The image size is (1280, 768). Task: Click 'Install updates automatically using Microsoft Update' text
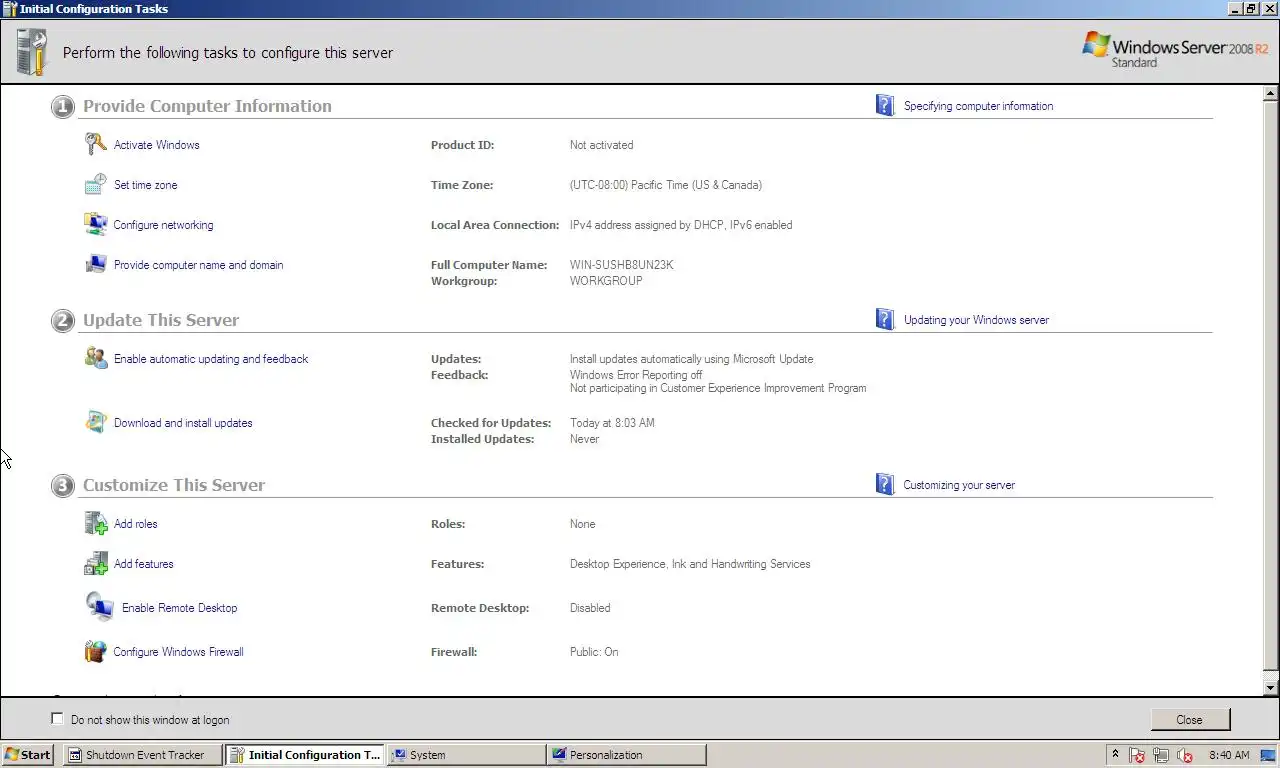click(691, 359)
